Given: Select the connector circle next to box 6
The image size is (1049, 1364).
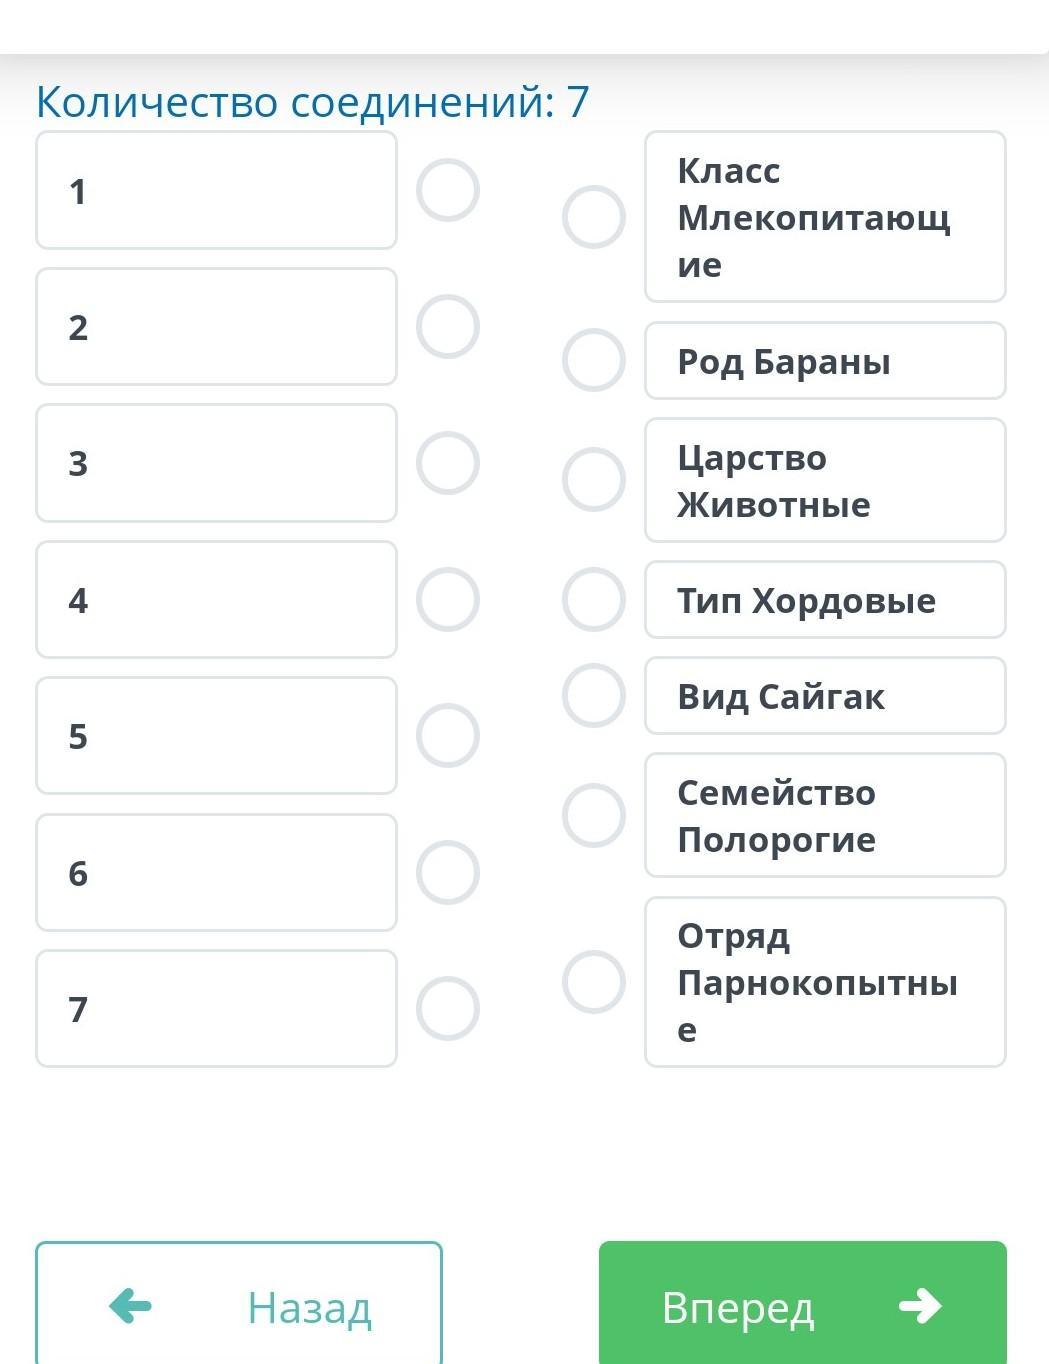Looking at the screenshot, I should [448, 873].
